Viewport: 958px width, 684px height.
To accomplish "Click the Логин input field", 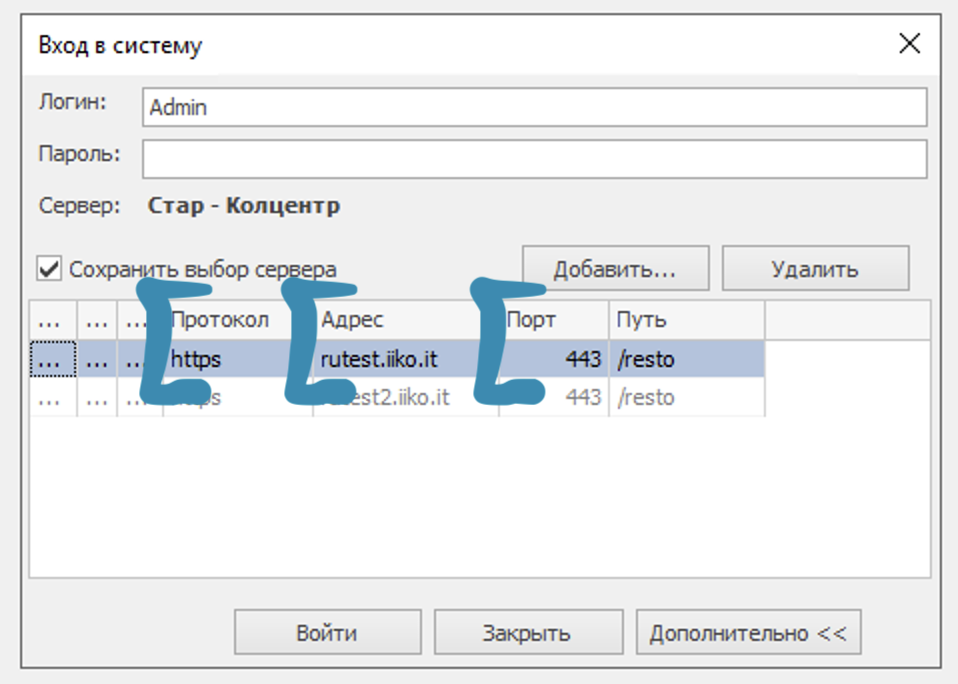I will (534, 108).
